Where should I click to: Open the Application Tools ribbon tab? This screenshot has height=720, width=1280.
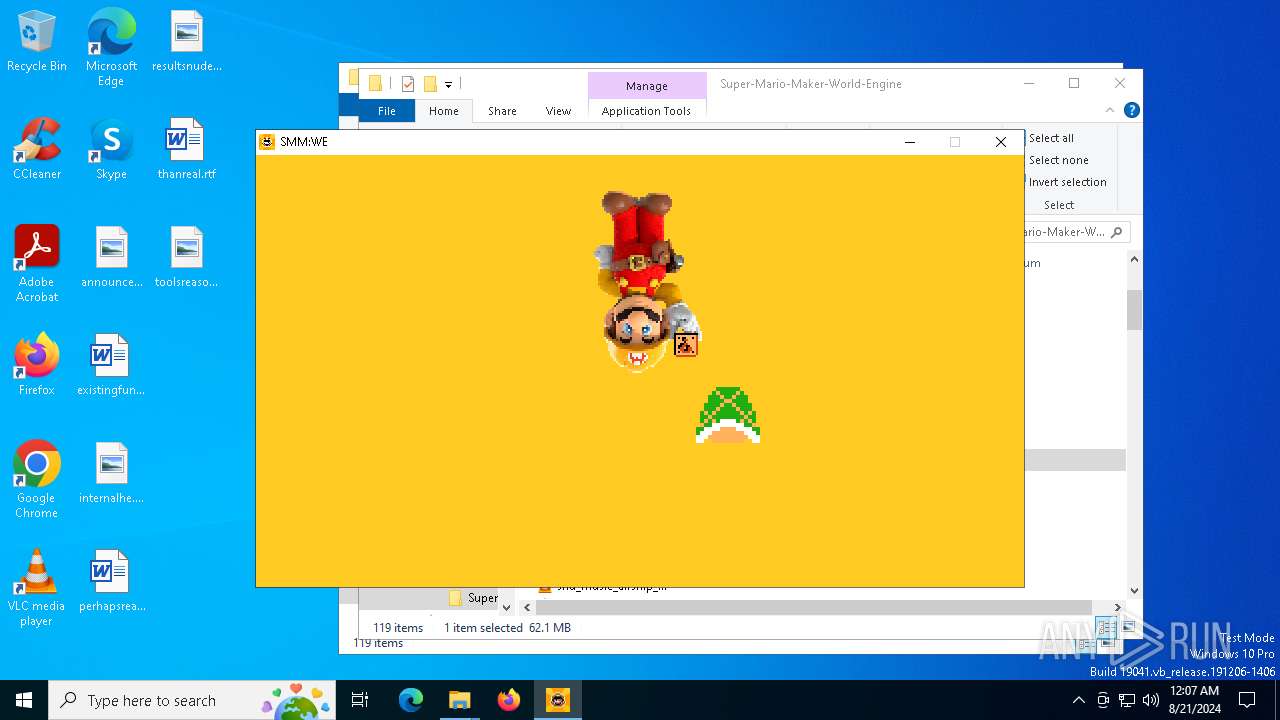point(646,111)
